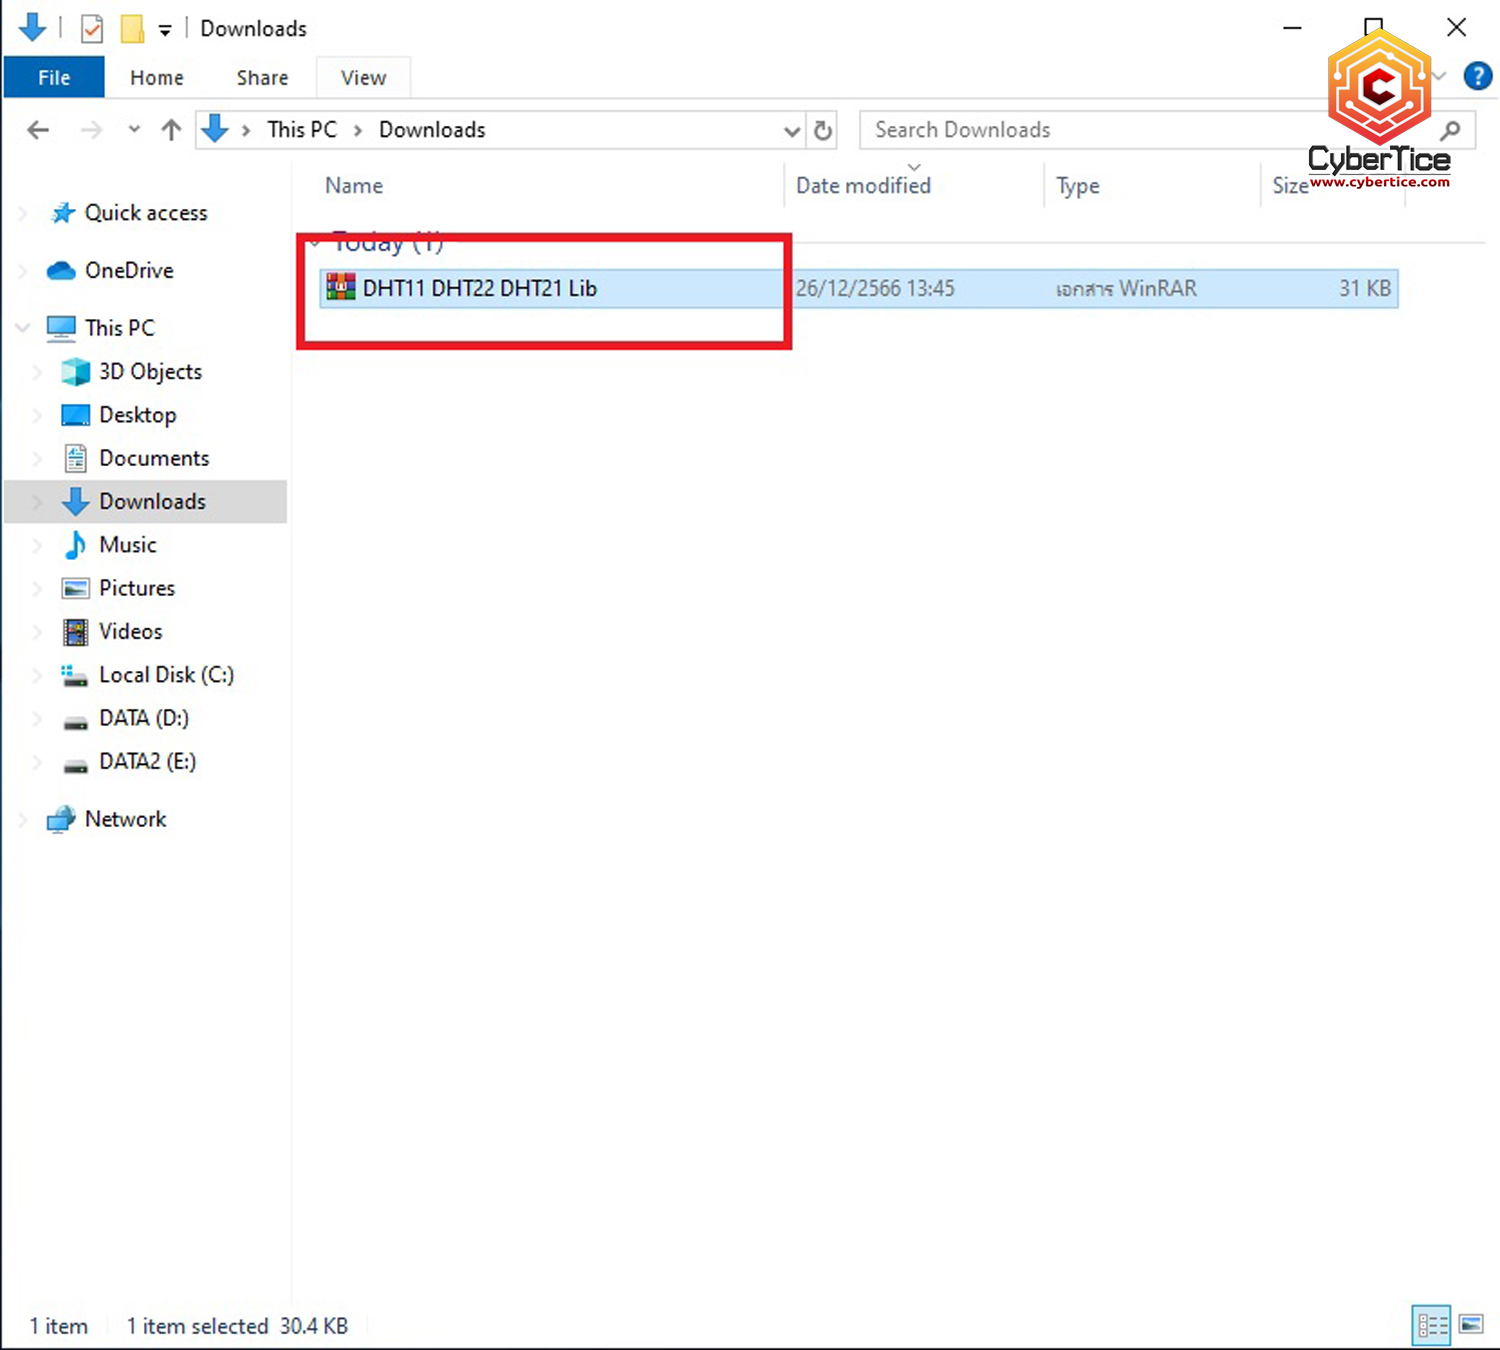
Task: Switch to the View ribbon tab
Action: (363, 78)
